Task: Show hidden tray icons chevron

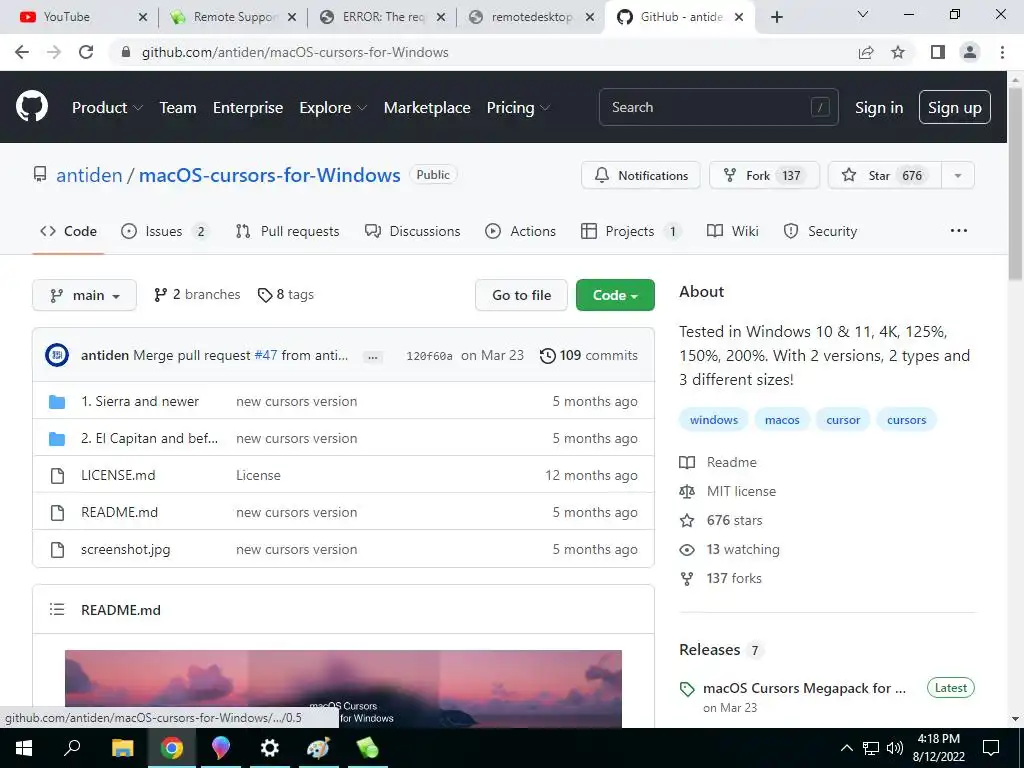Action: pos(846,748)
